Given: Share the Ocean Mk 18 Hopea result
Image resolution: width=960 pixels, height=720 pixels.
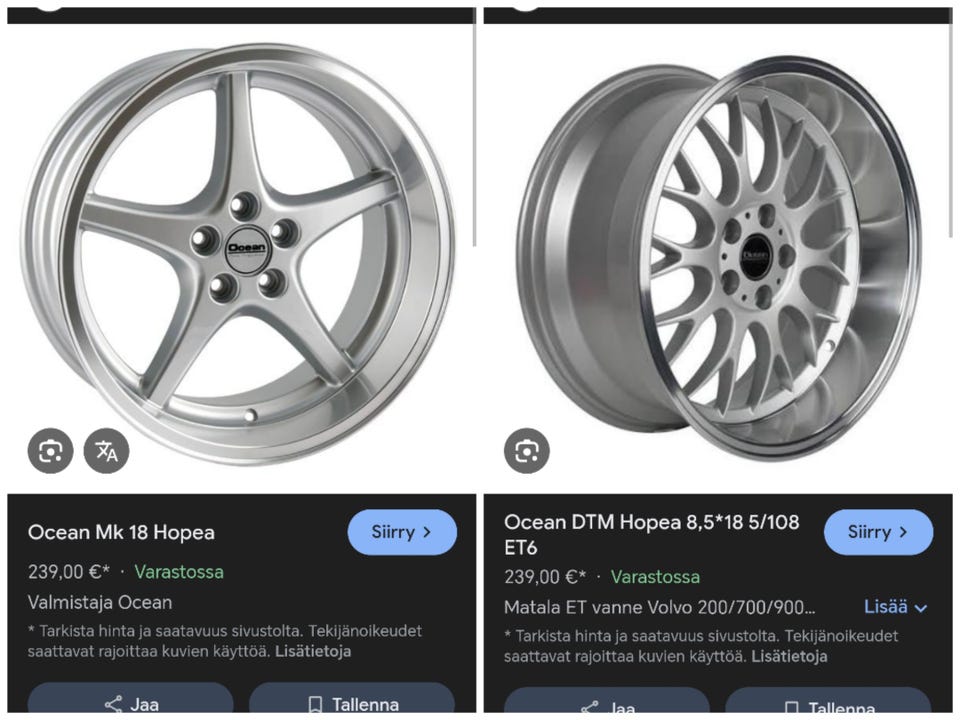Looking at the screenshot, I should [x=130, y=703].
